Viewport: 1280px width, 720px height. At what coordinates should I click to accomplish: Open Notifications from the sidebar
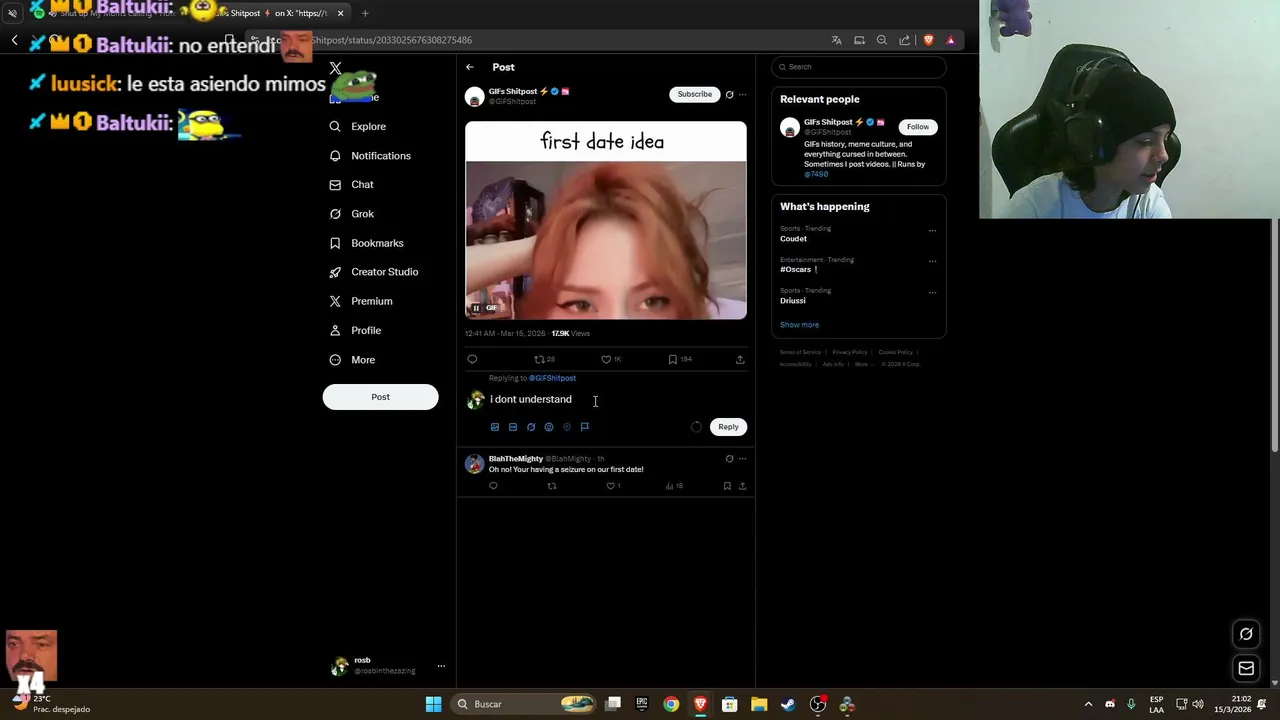(370, 156)
